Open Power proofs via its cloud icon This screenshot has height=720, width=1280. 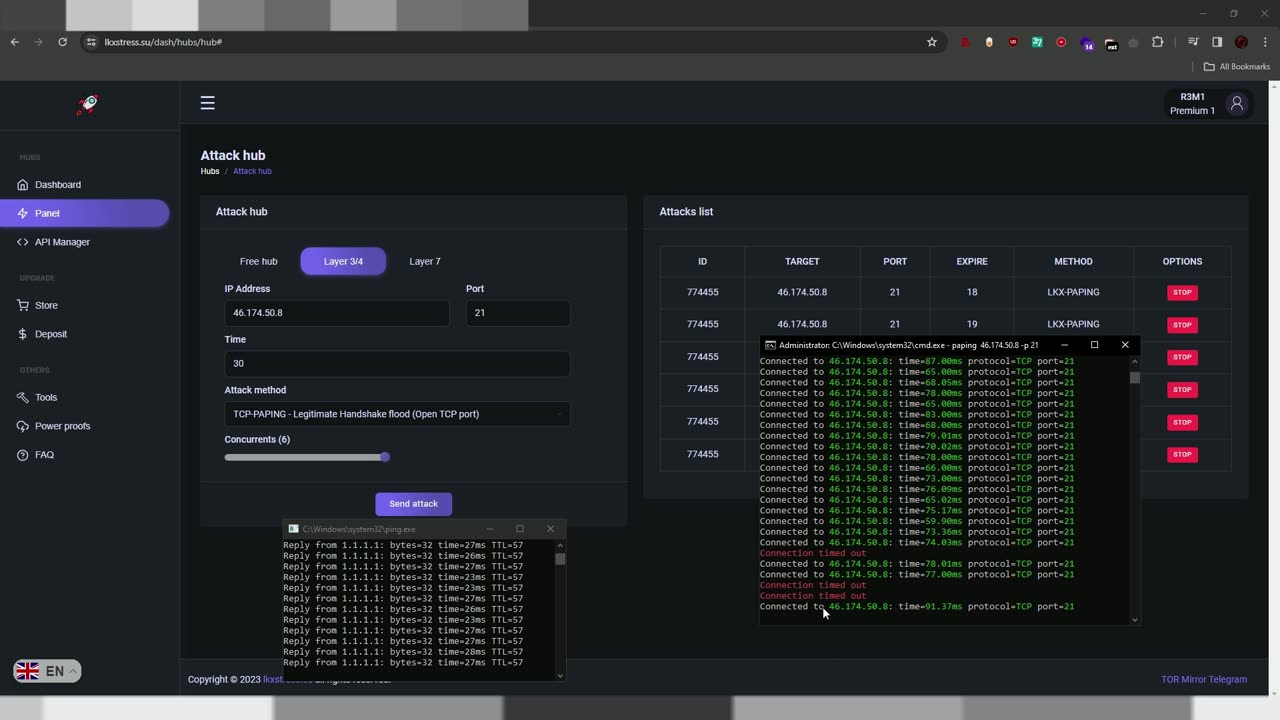pyautogui.click(x=23, y=426)
